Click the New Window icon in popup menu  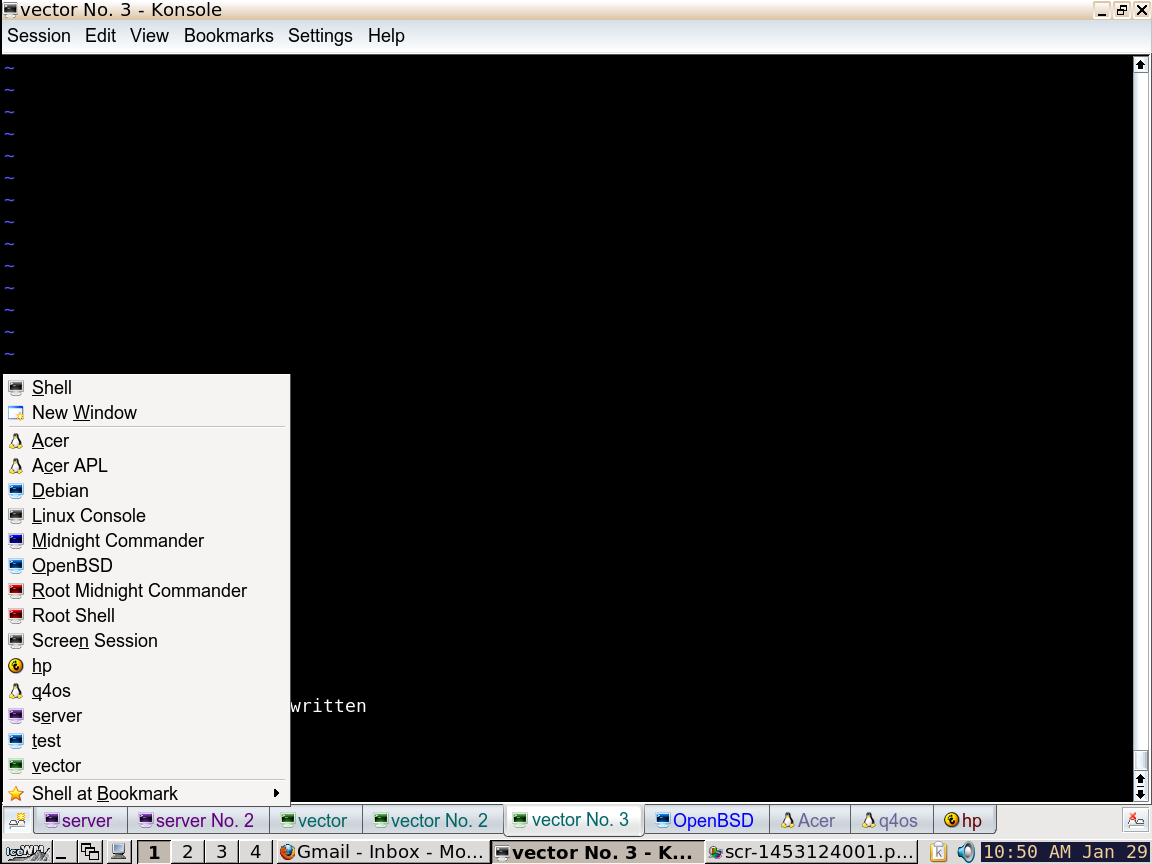coord(16,412)
